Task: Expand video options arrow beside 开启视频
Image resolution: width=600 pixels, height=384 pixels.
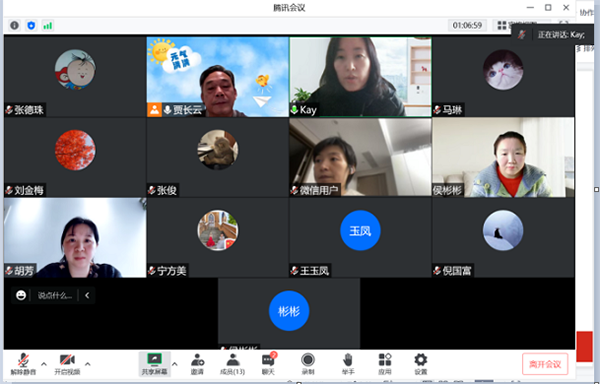Action: tap(88, 364)
